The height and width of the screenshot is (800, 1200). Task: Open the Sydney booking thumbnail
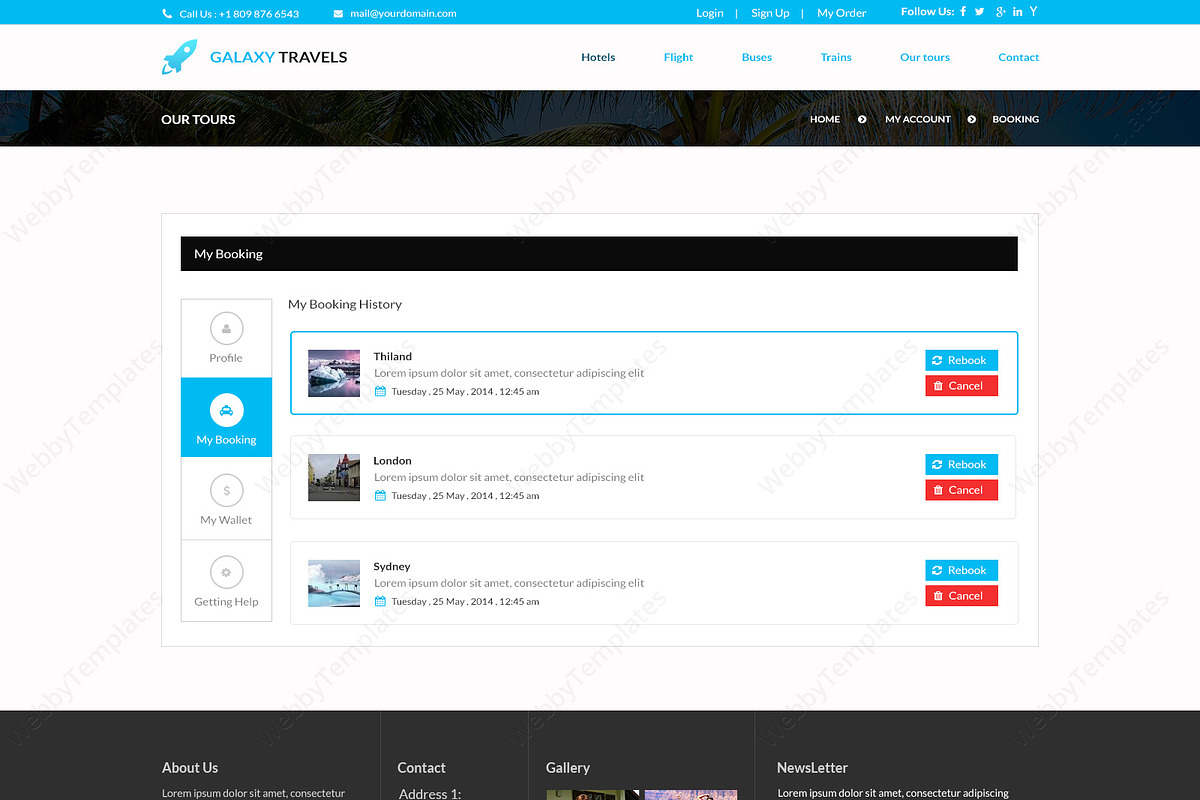click(334, 583)
